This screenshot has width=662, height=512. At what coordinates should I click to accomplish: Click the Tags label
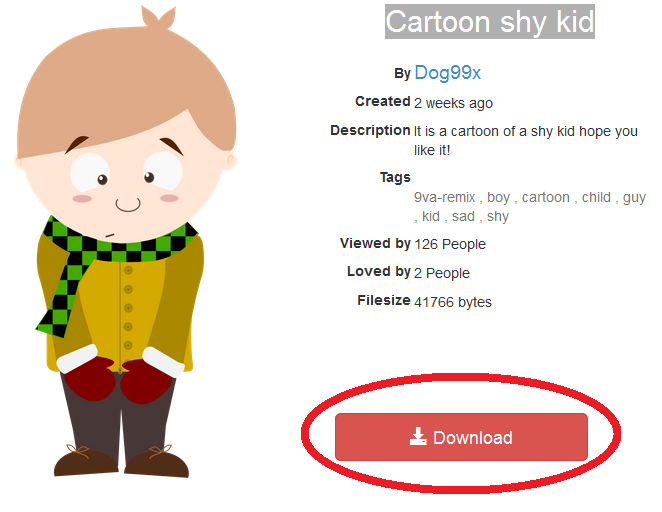[x=395, y=177]
